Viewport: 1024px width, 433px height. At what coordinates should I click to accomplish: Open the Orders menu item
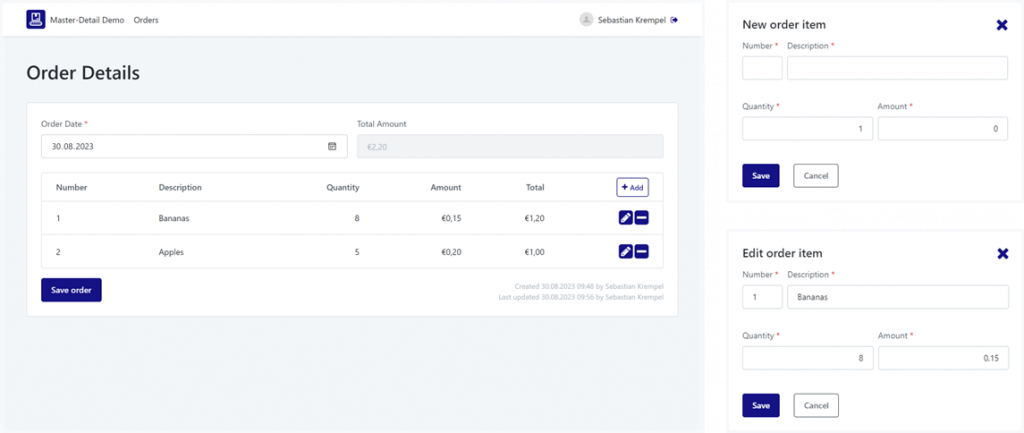(x=146, y=20)
